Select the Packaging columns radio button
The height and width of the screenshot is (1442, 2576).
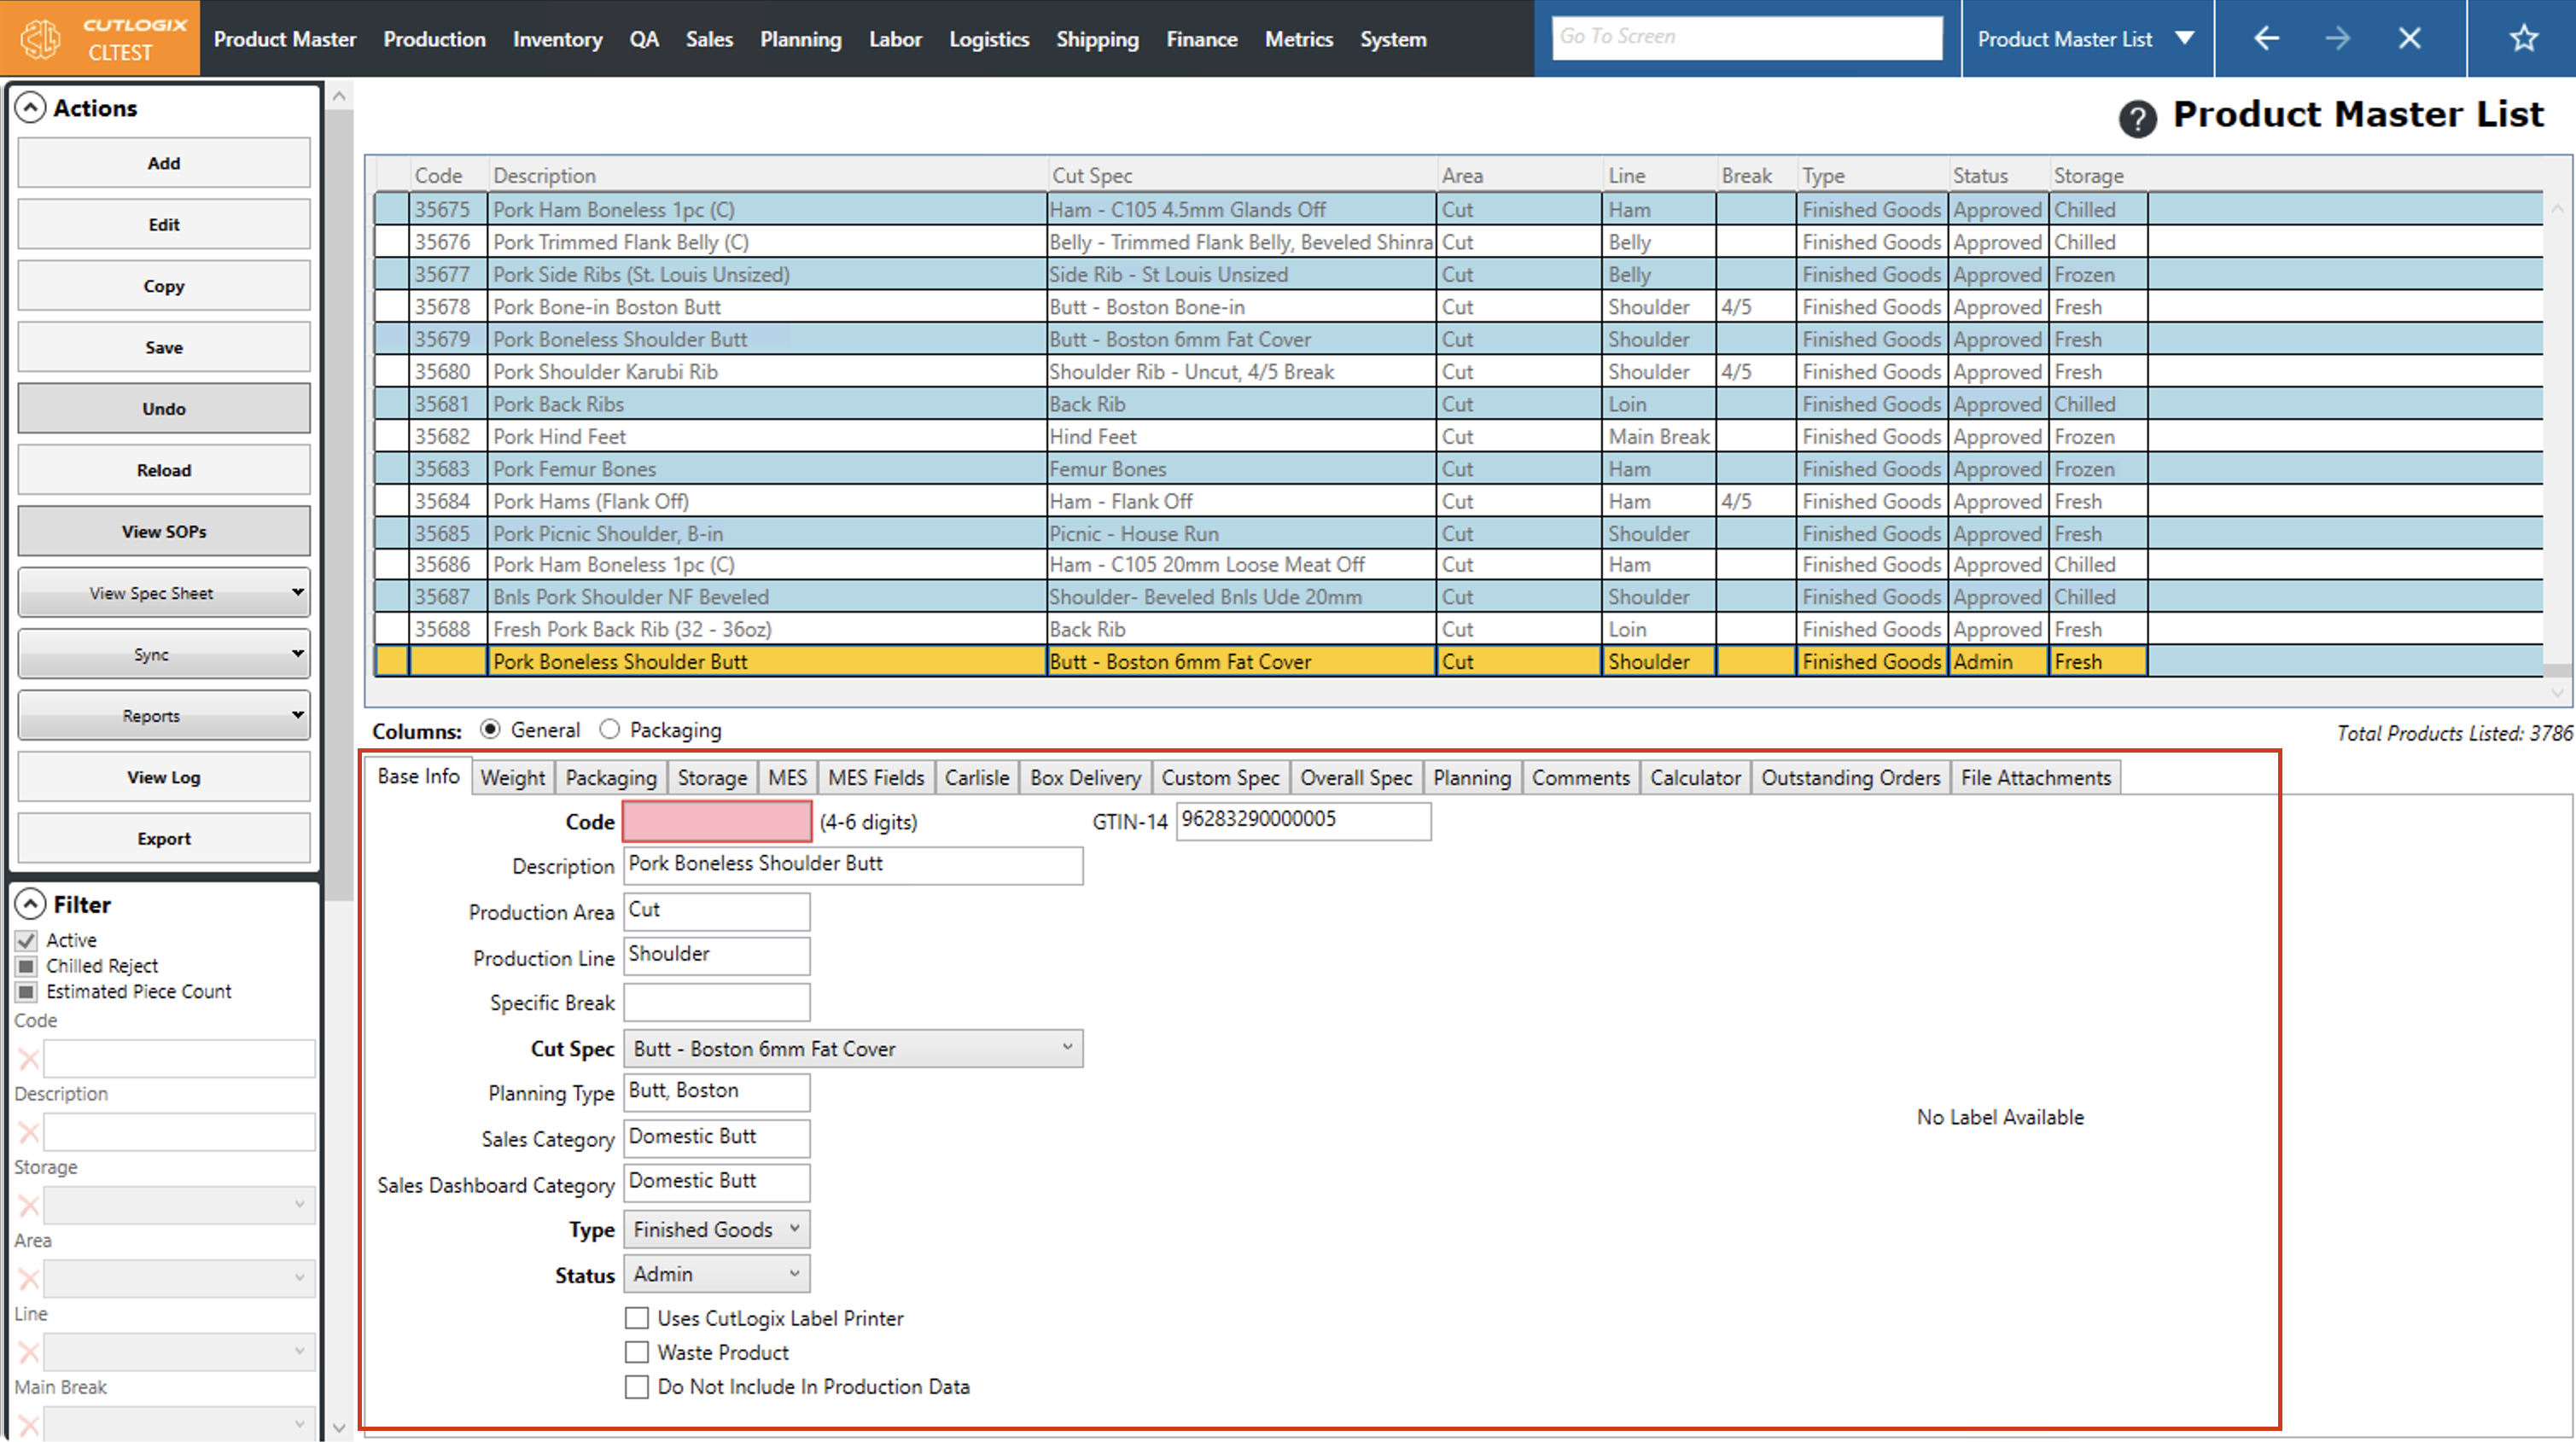[x=609, y=730]
